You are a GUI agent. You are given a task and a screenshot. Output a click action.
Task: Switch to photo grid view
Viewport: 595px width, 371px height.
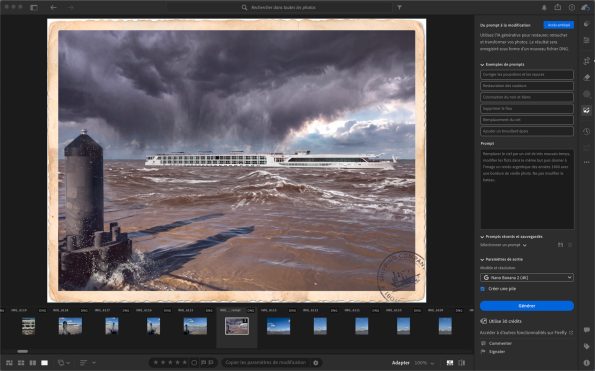coord(9,363)
